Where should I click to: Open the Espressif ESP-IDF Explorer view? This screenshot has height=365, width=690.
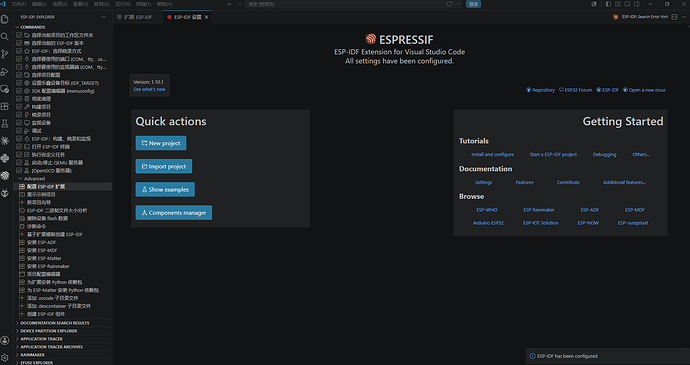[5, 175]
